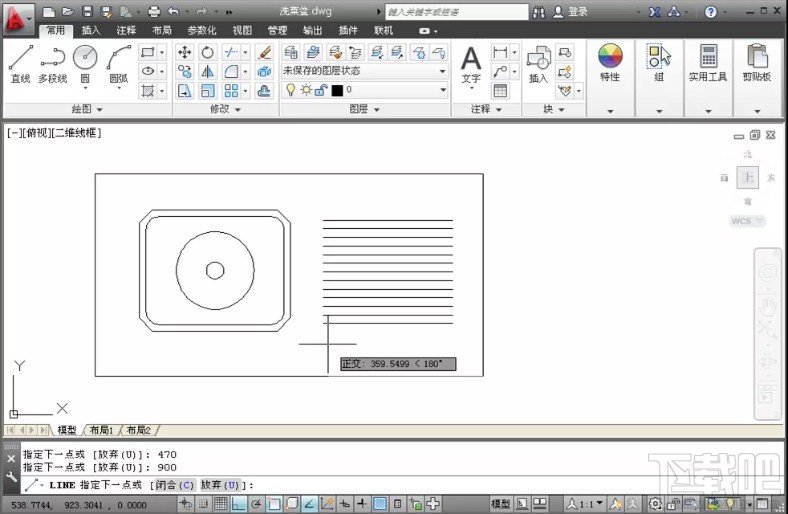The image size is (788, 514).
Task: Select the Mirror tool icon
Action: pos(208,71)
